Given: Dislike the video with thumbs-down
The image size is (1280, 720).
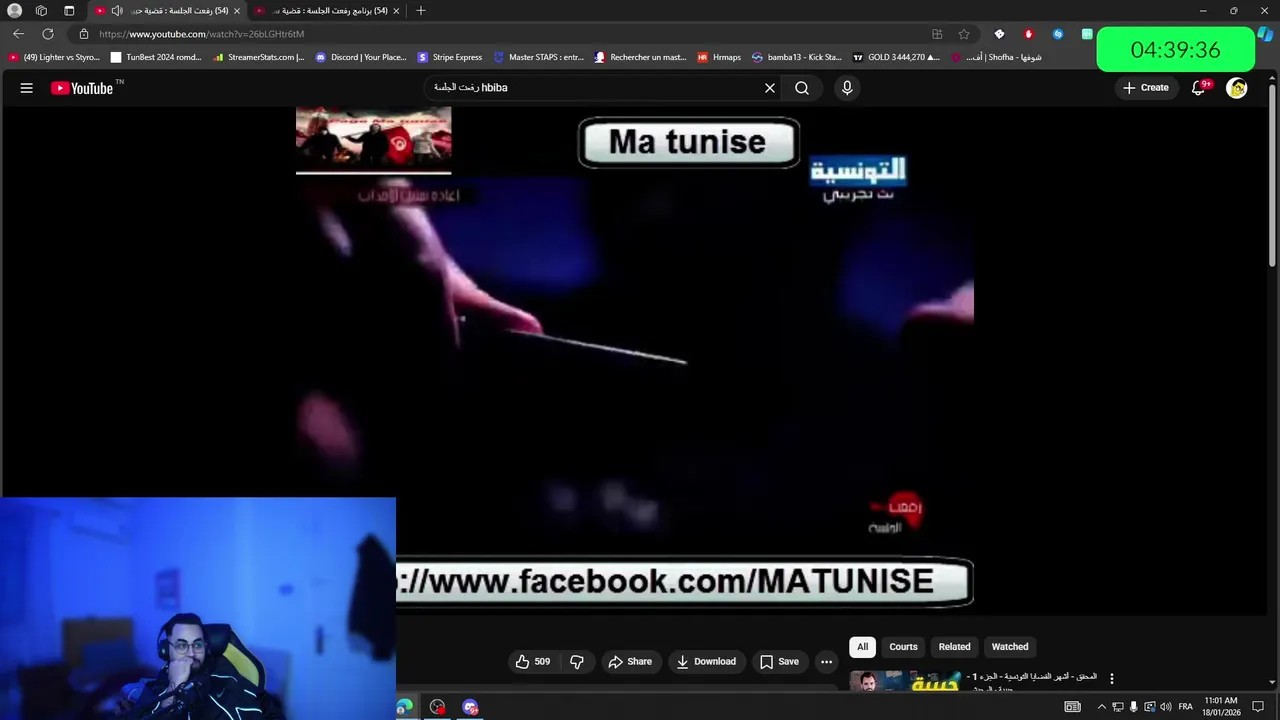Looking at the screenshot, I should tap(577, 662).
